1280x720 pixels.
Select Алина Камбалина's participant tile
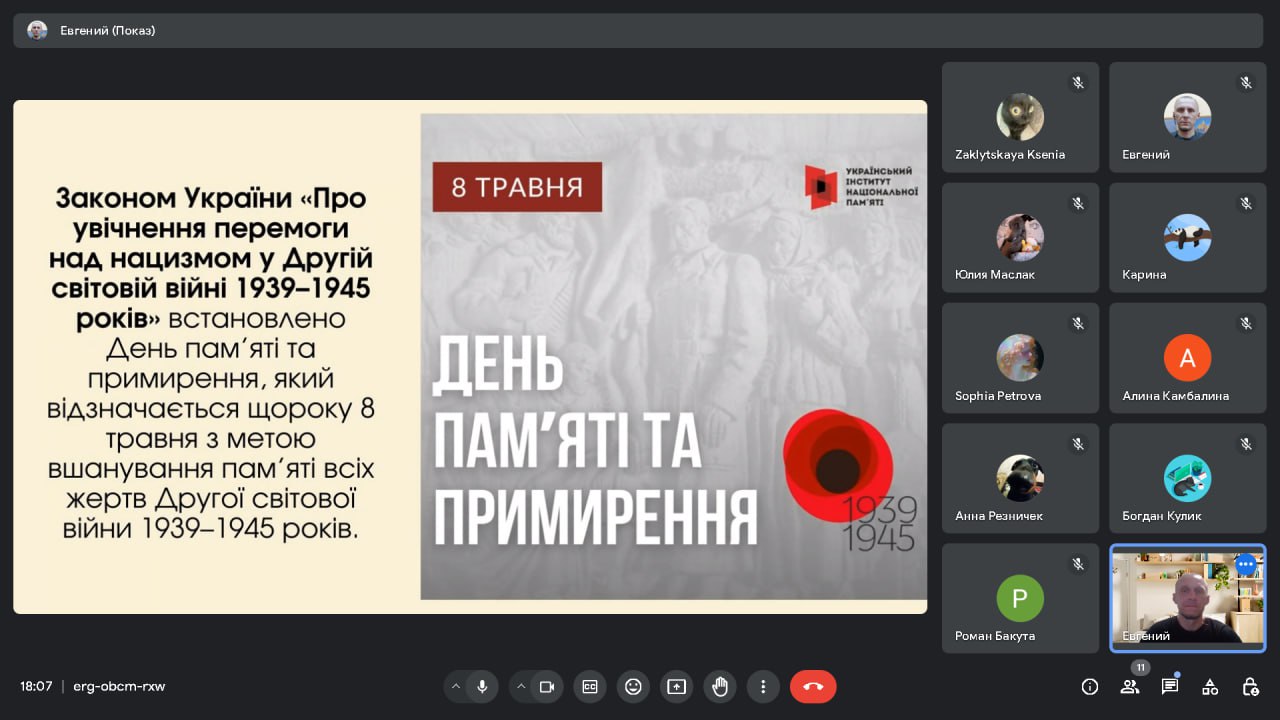[x=1187, y=358]
